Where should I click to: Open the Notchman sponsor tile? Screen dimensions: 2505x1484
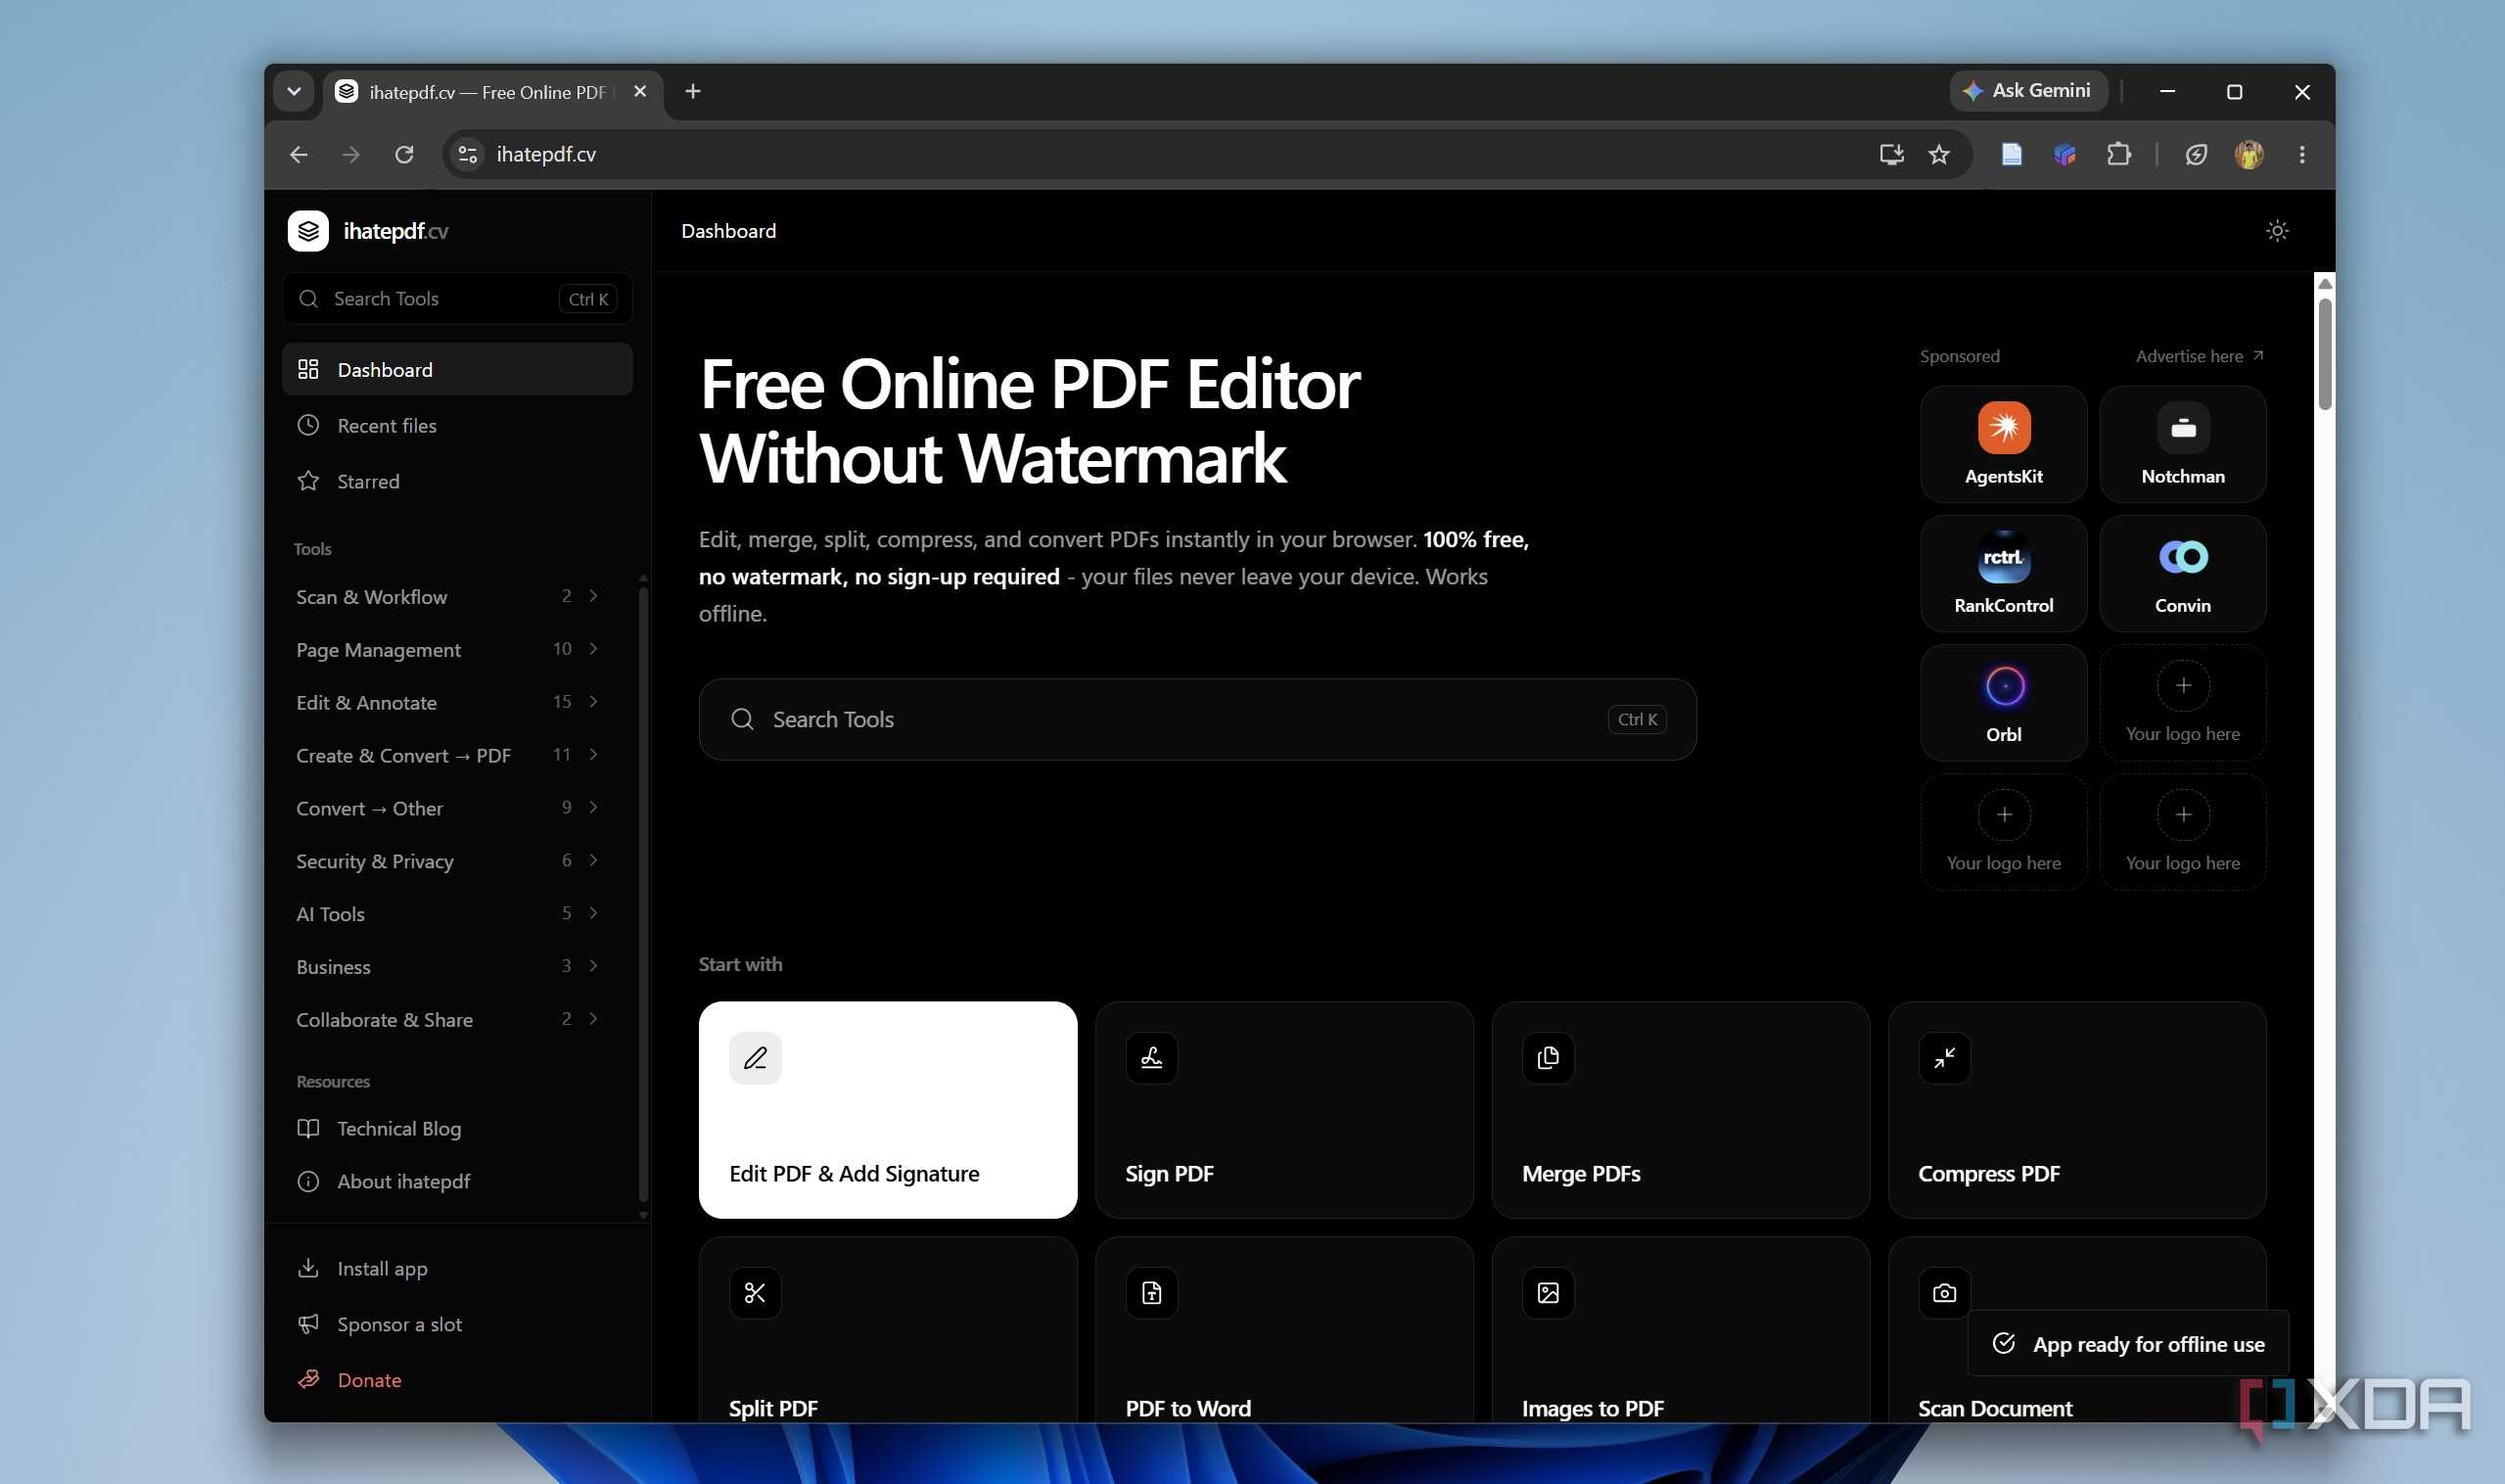(2182, 444)
